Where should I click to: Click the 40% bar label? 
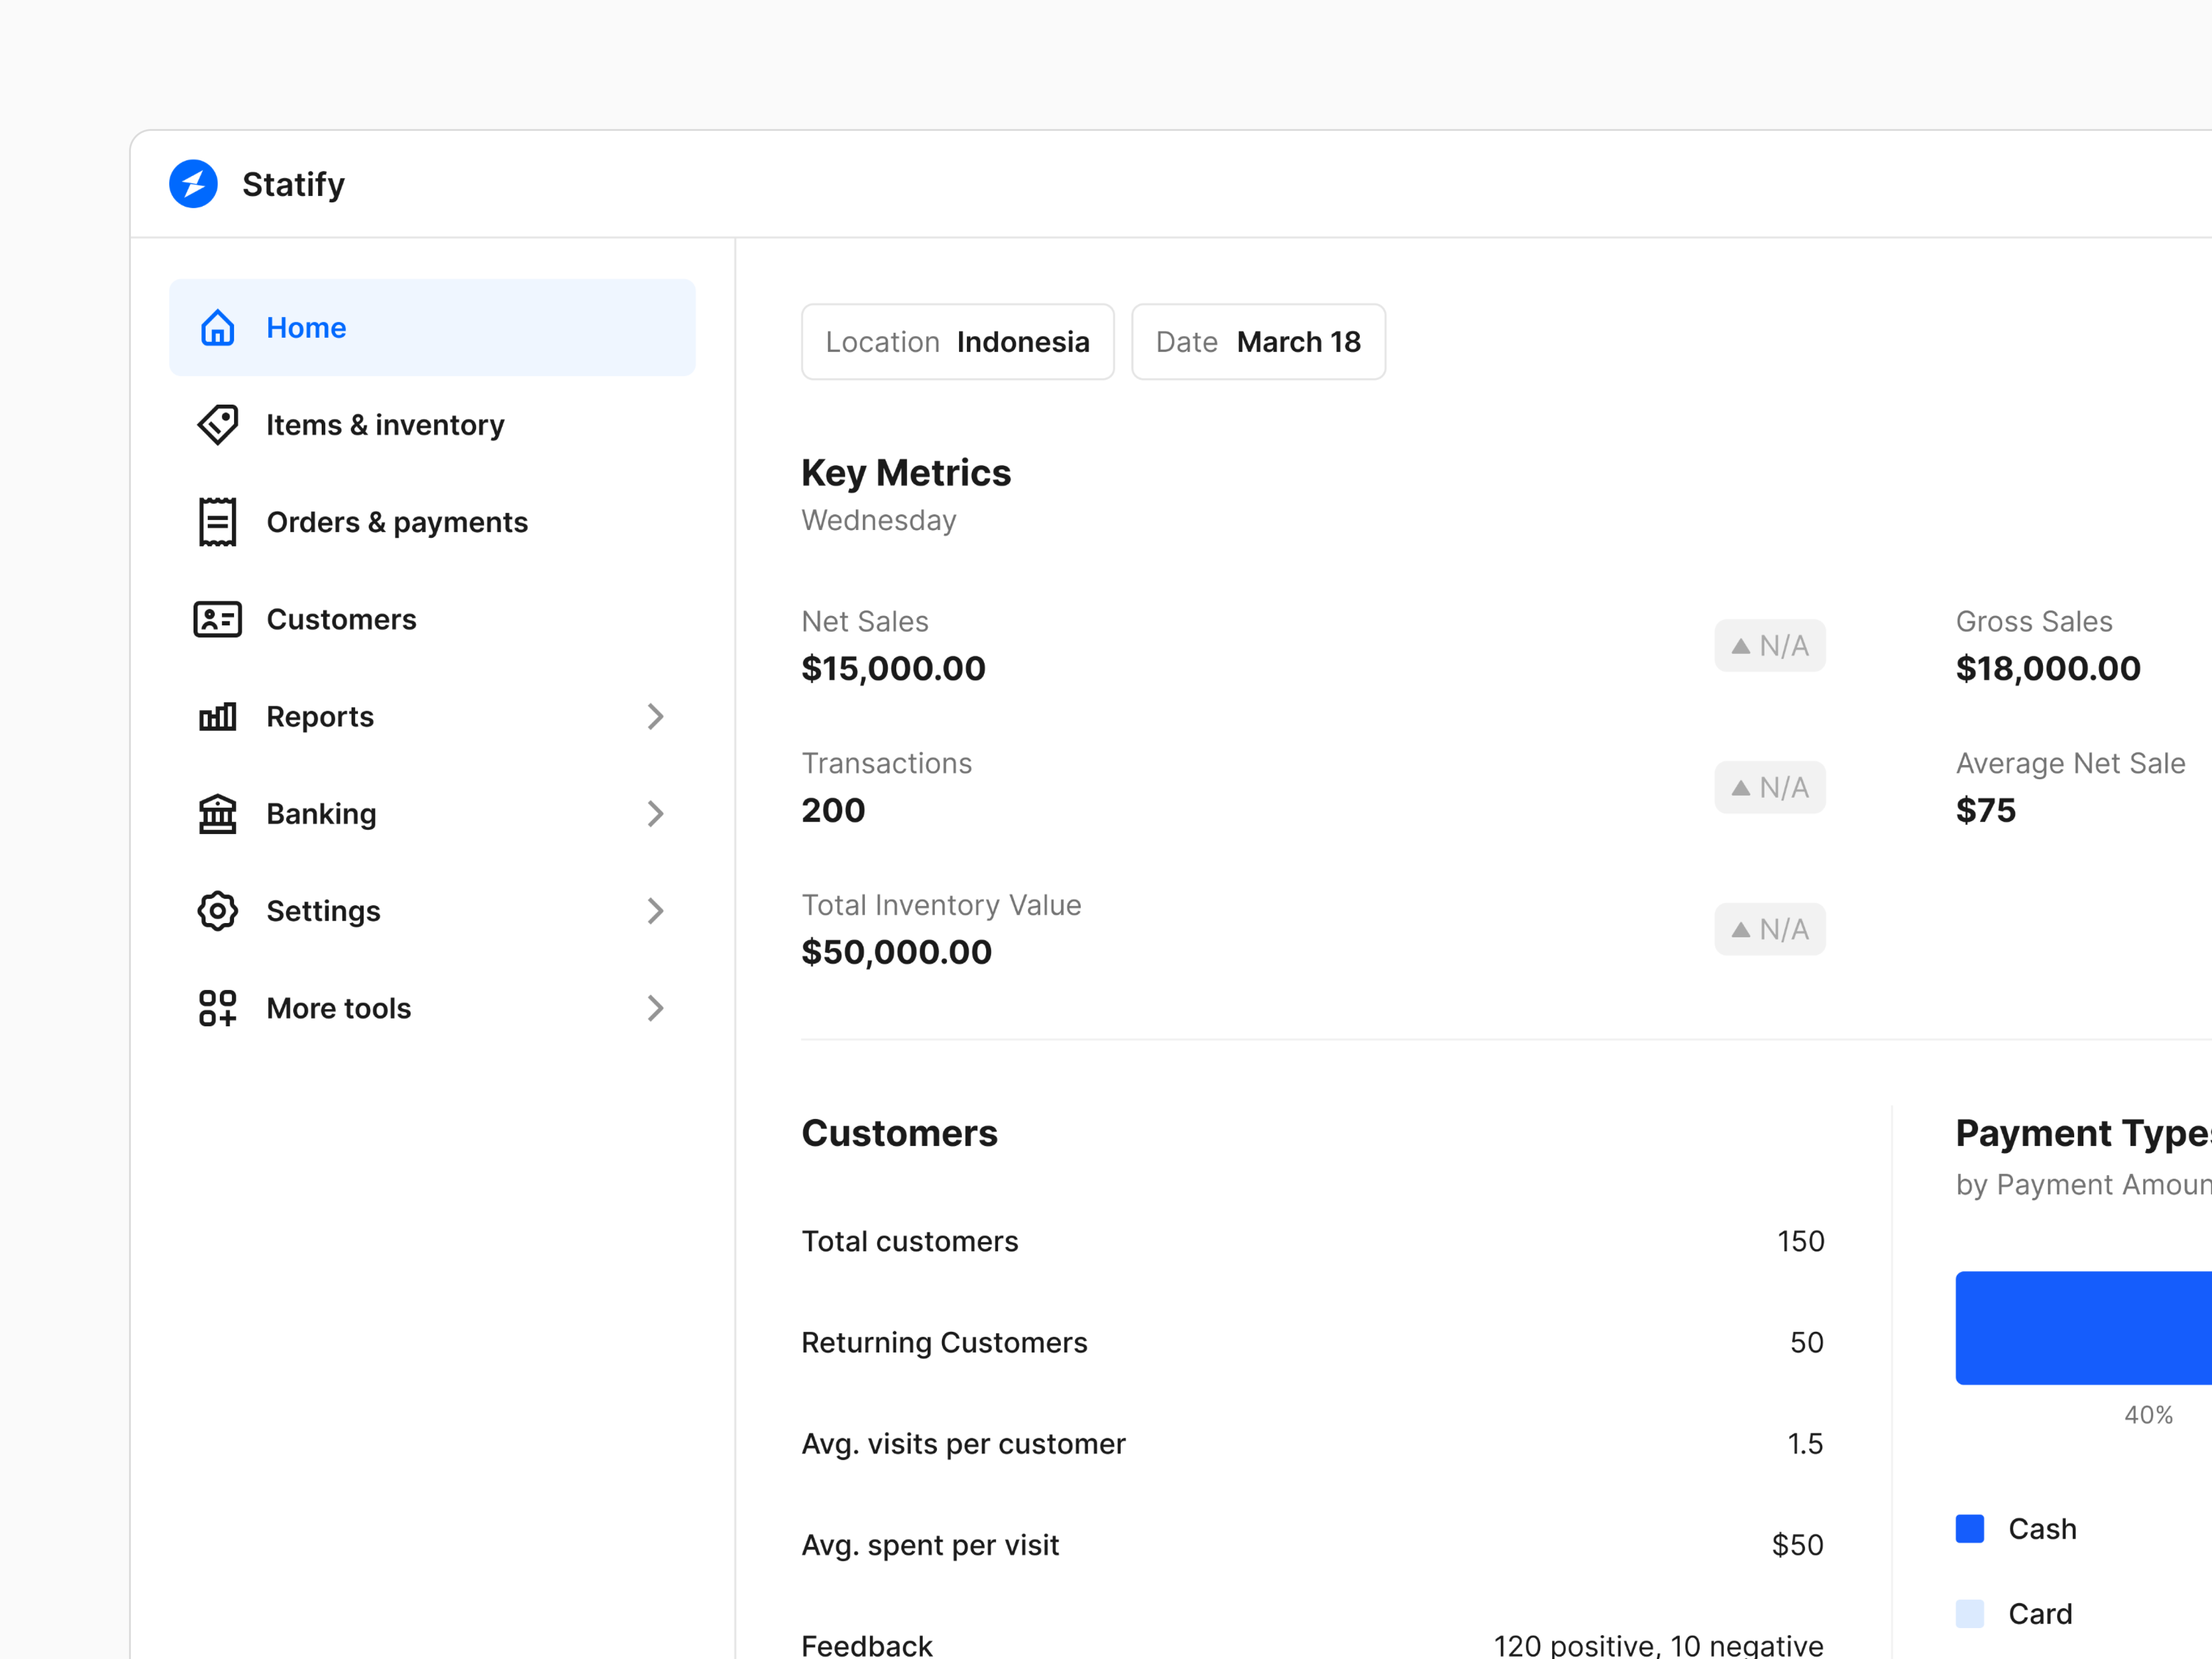[x=2148, y=1415]
